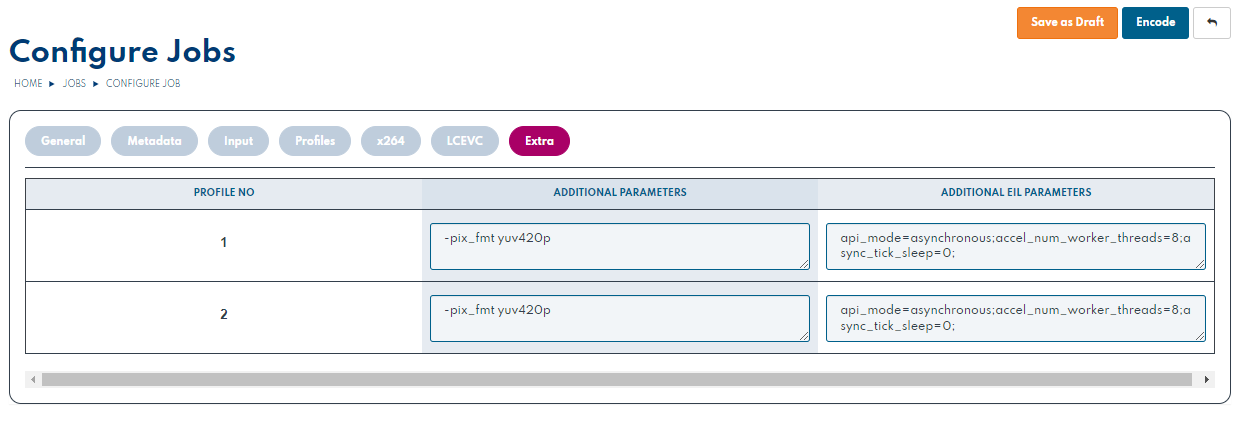The image size is (1245, 435).
Task: Click the CONFIGURE JOB breadcrumb
Action: coord(143,84)
